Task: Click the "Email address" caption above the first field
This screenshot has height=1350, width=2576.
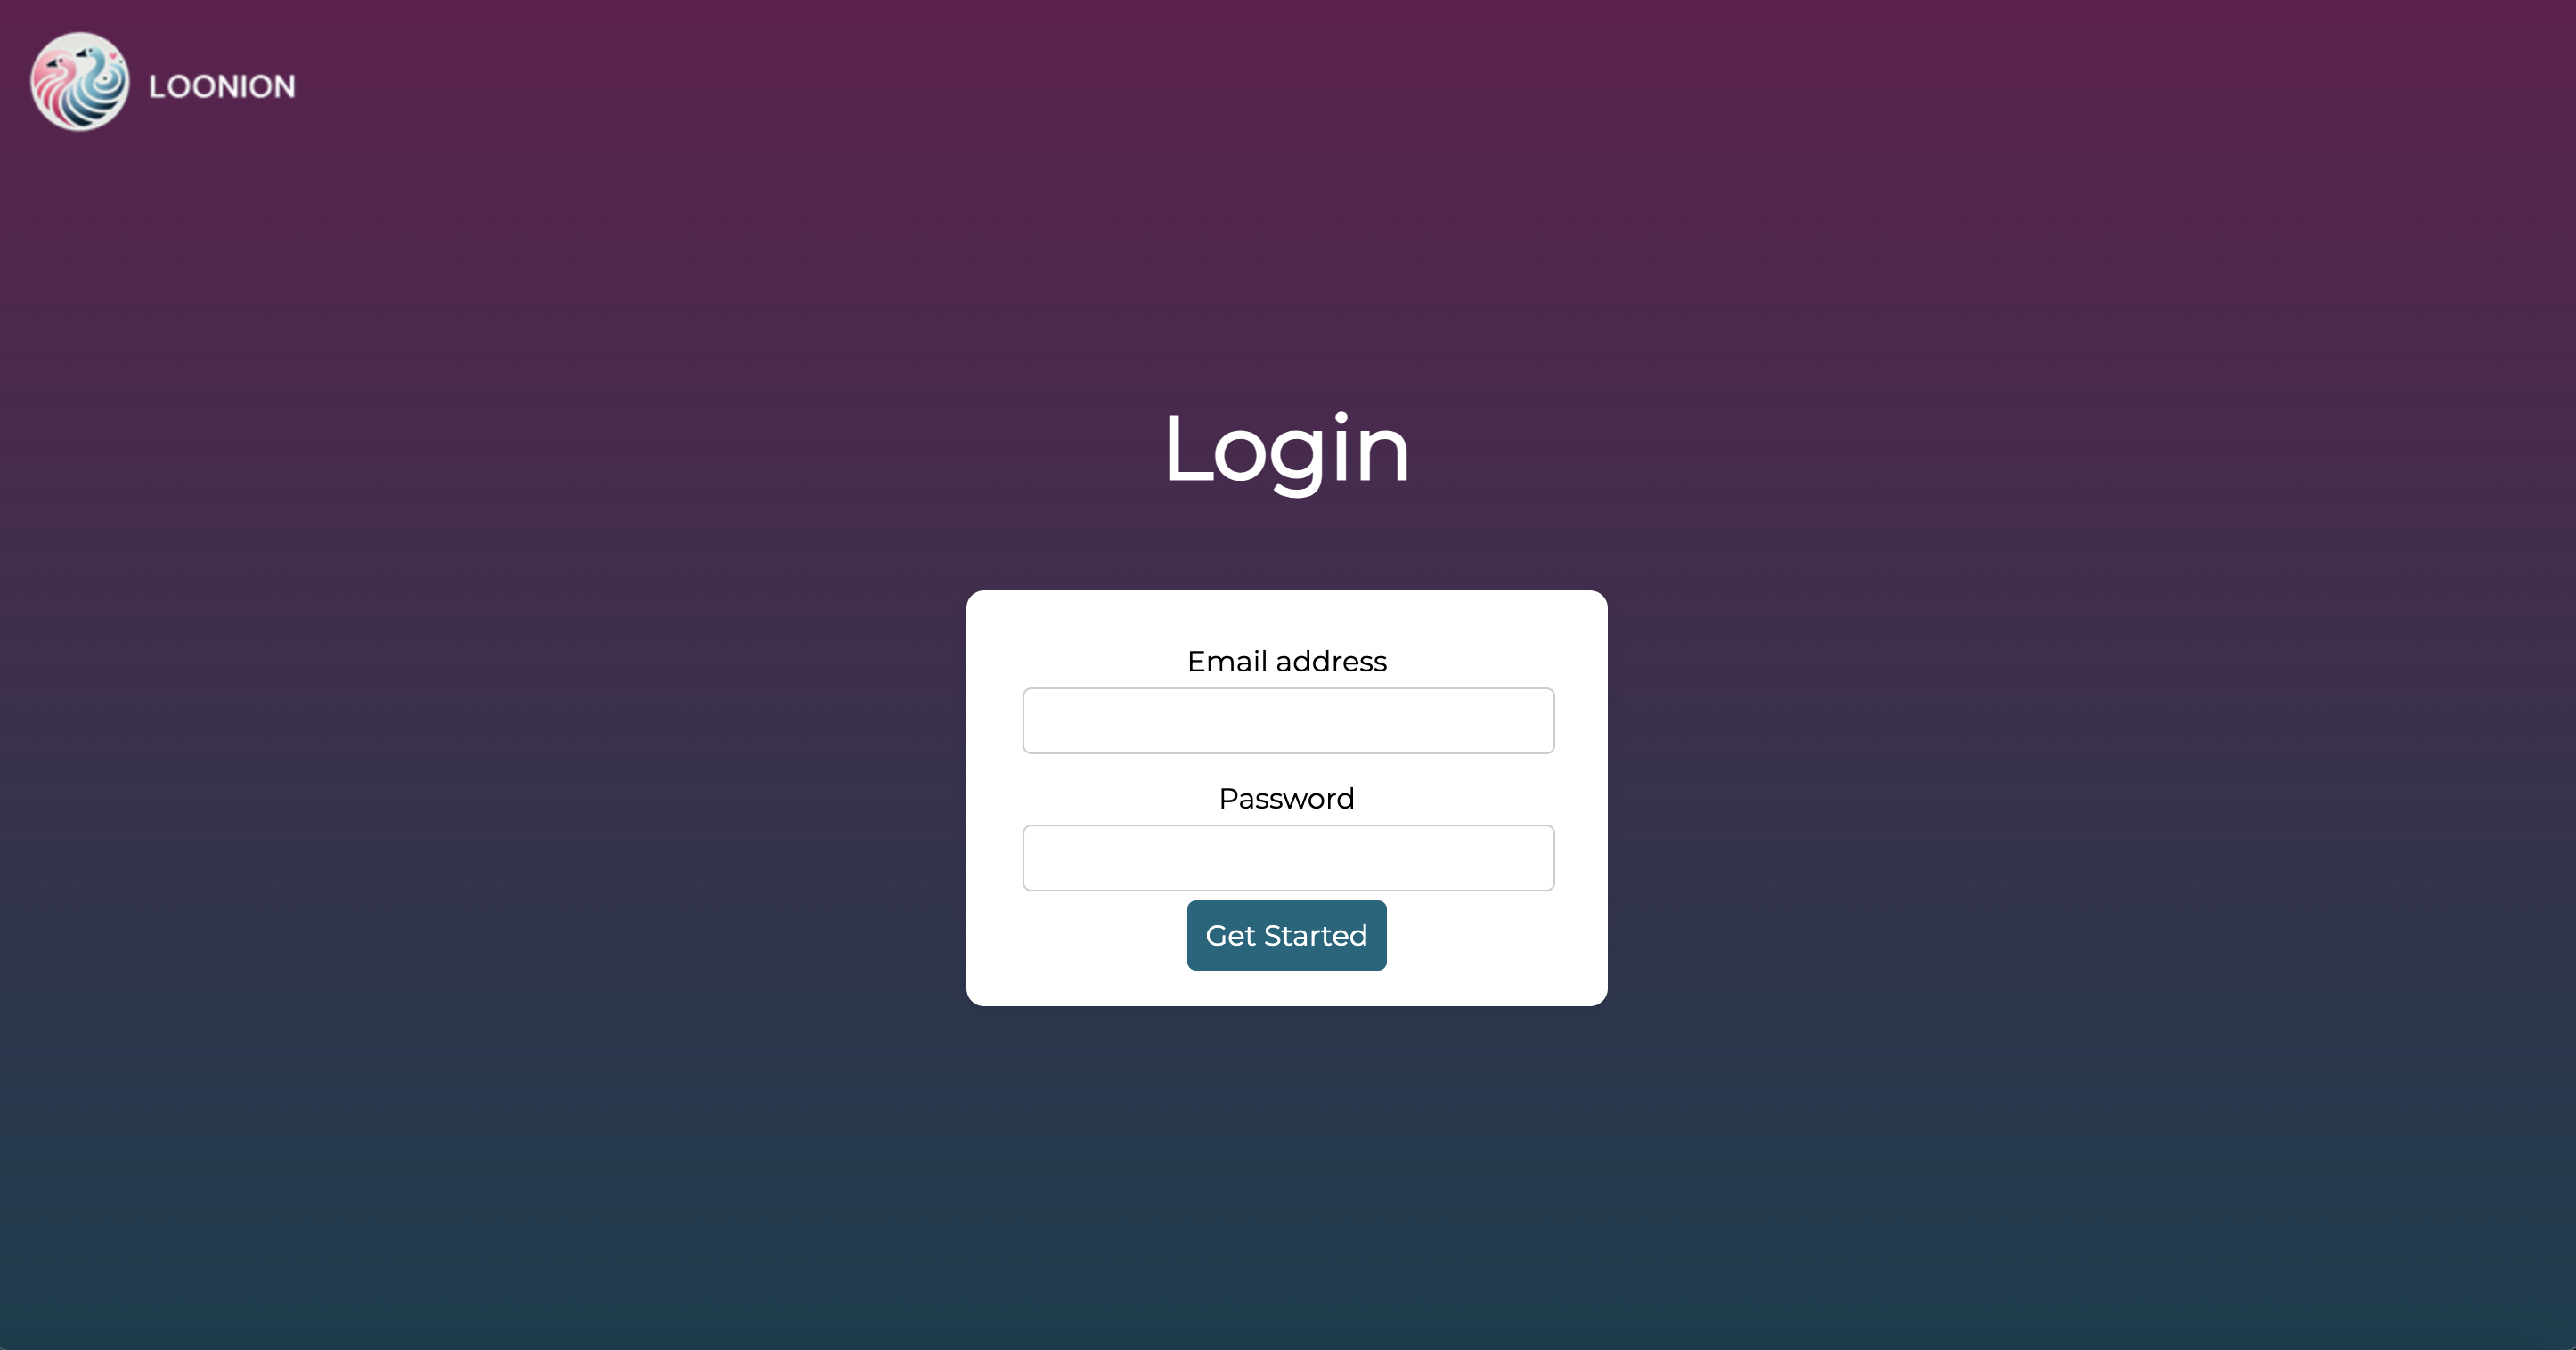Action: 1287,661
